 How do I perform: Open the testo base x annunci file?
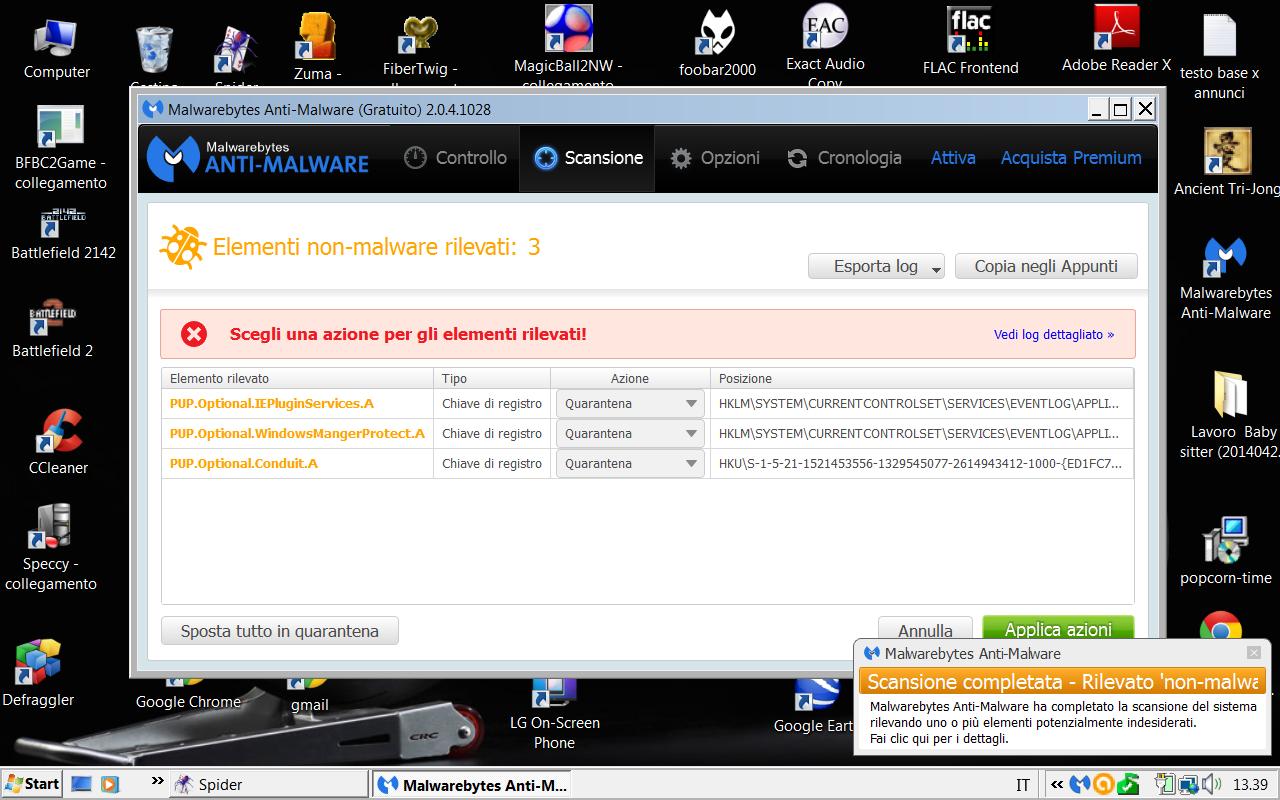tap(1219, 57)
